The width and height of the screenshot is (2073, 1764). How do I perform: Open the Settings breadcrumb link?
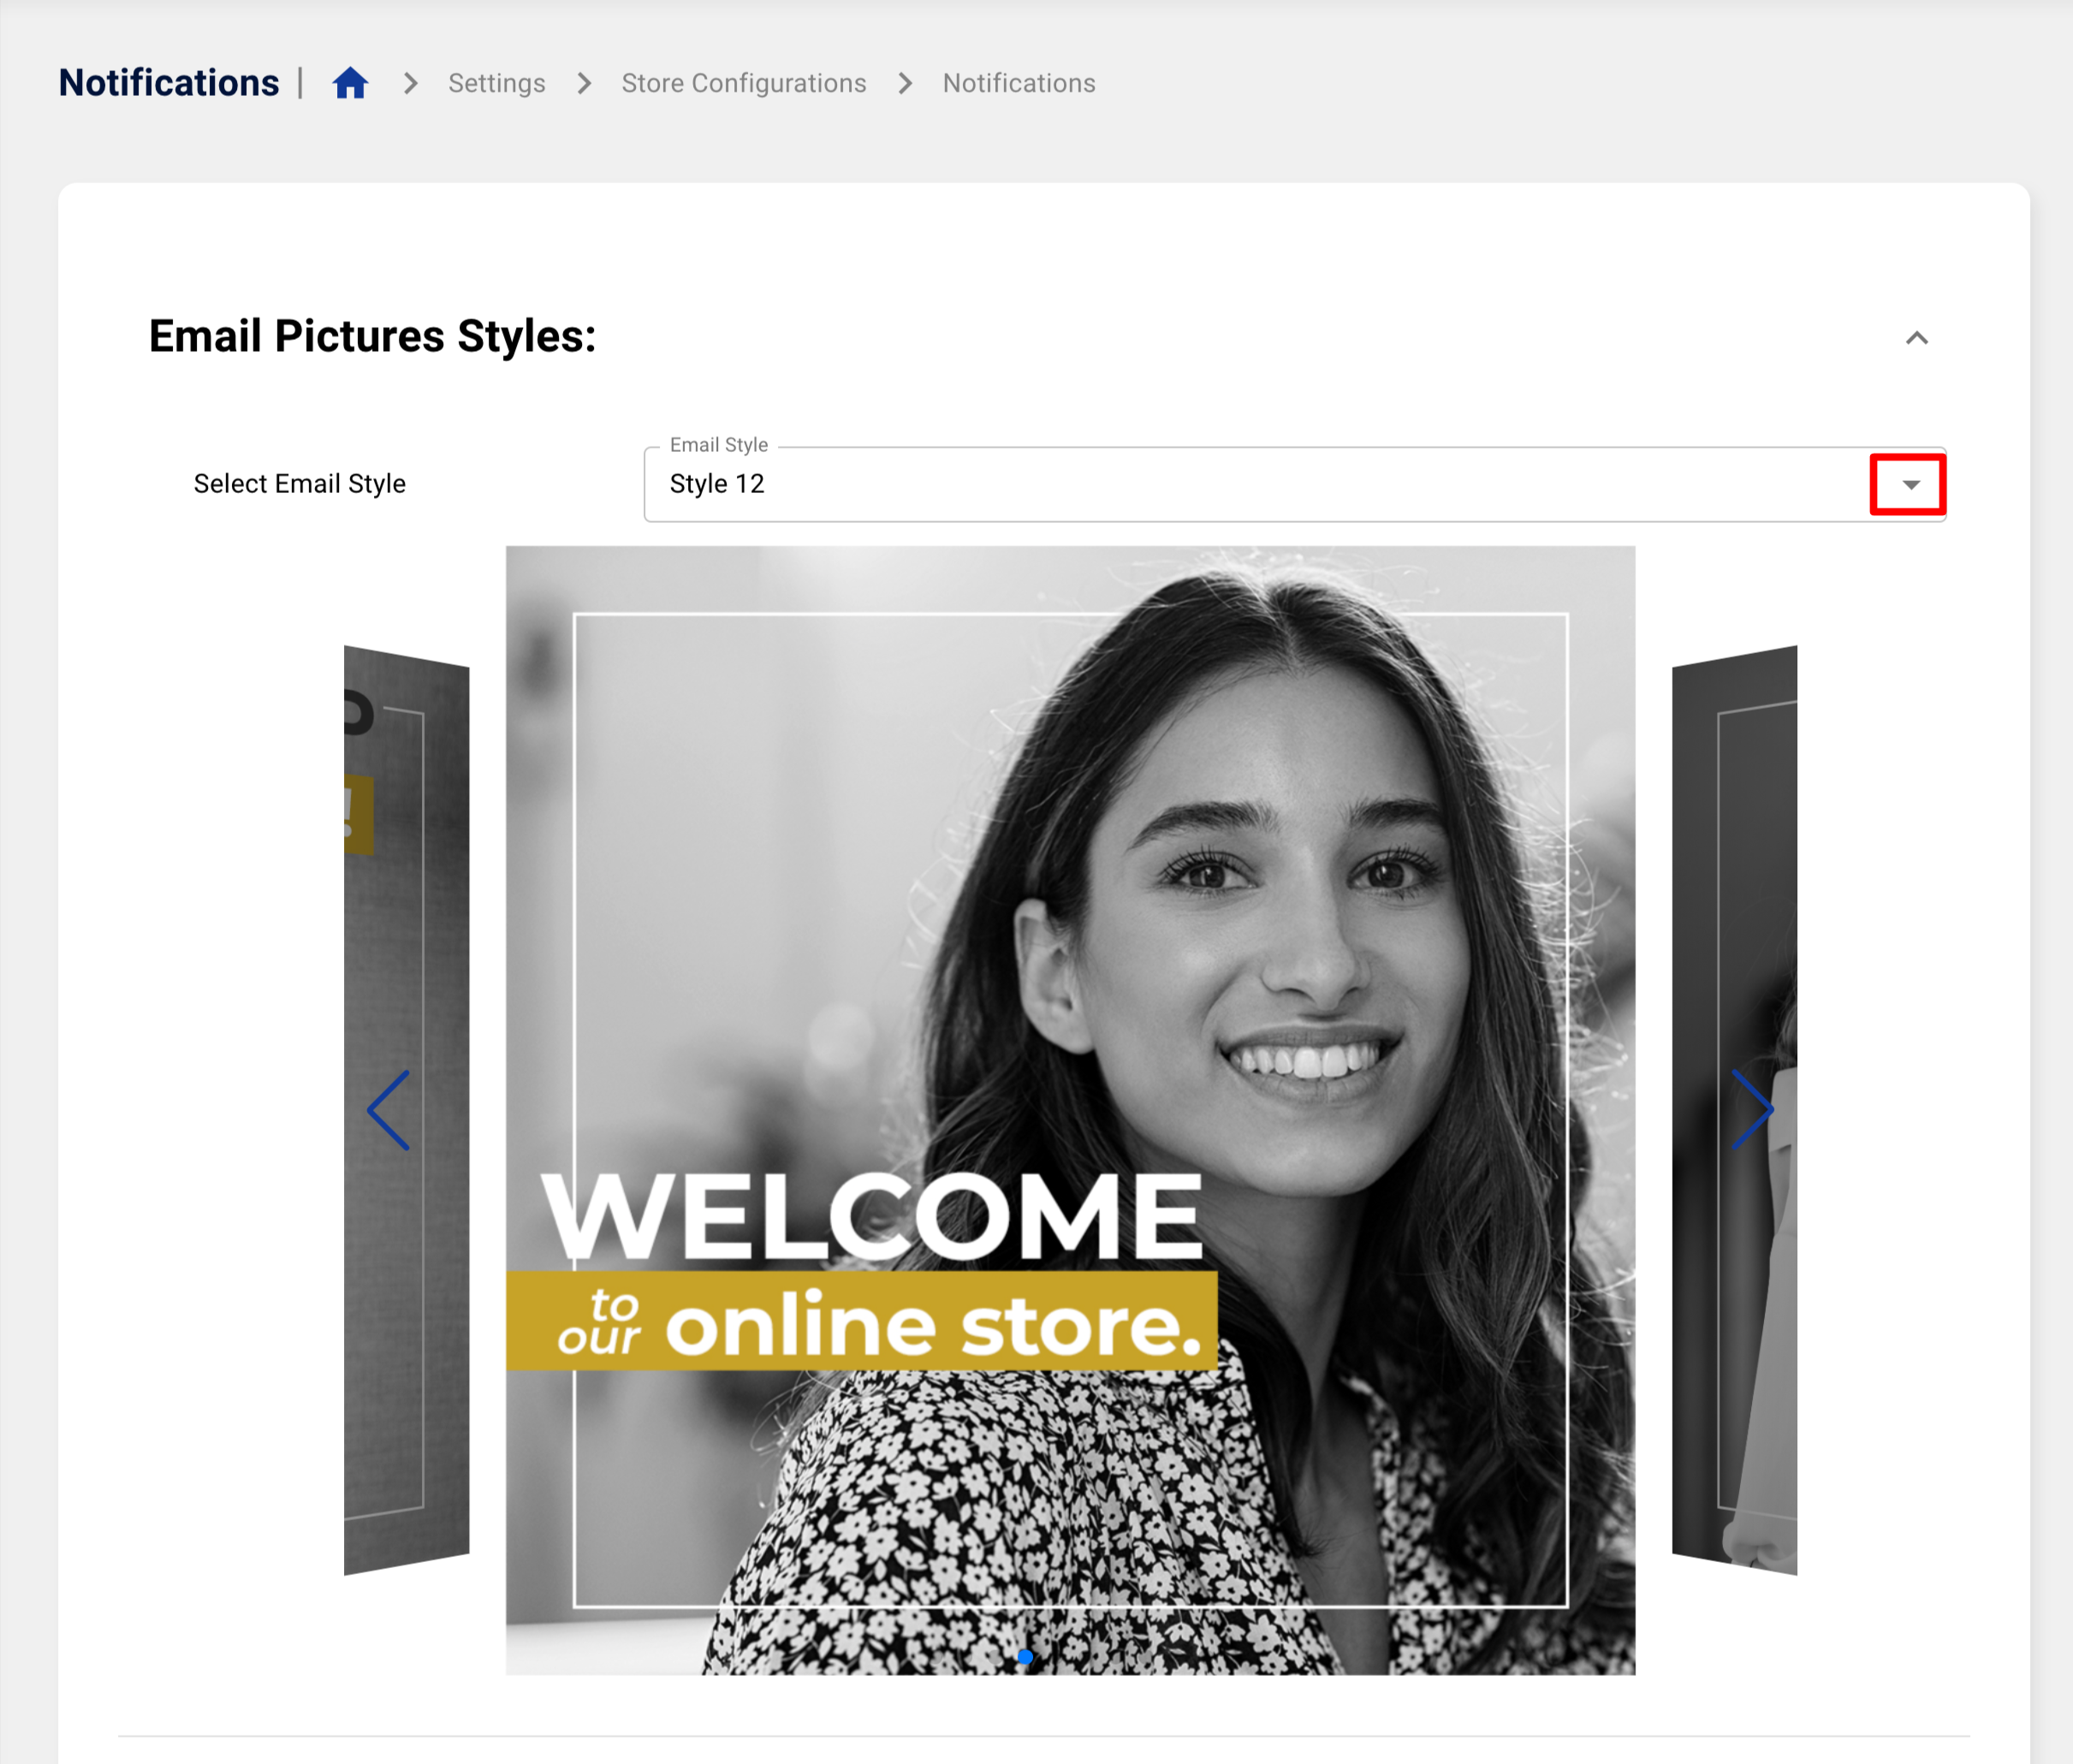point(496,83)
